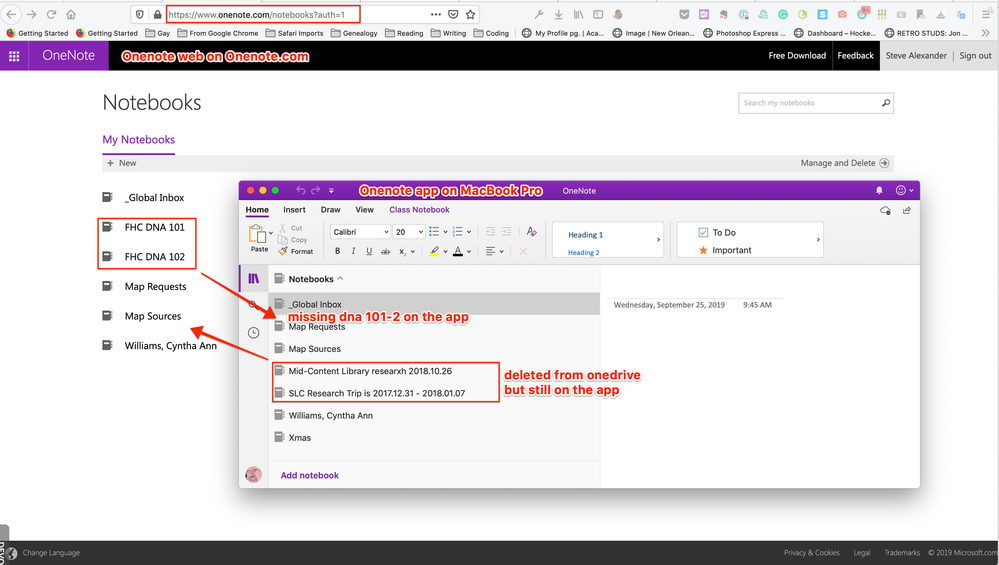Screen dimensions: 999x565
Task: Decrease the paragraph indent
Action: pyautogui.click(x=490, y=232)
